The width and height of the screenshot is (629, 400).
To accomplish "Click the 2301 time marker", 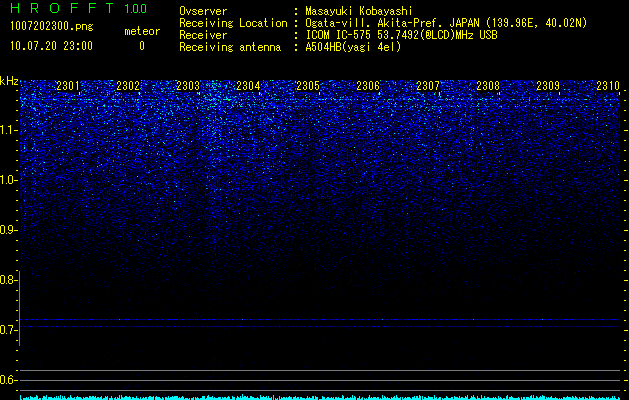I will [x=68, y=85].
